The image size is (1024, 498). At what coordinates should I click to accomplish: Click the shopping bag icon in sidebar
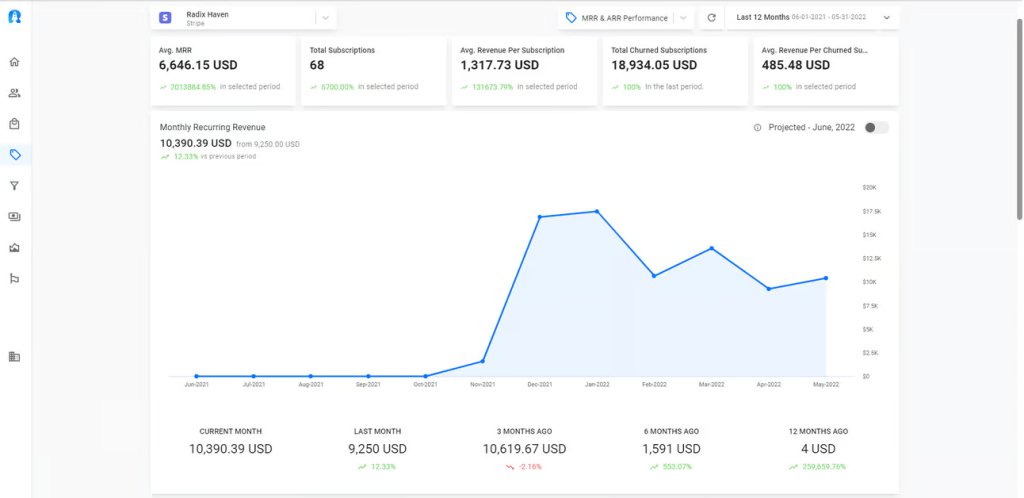pos(15,124)
